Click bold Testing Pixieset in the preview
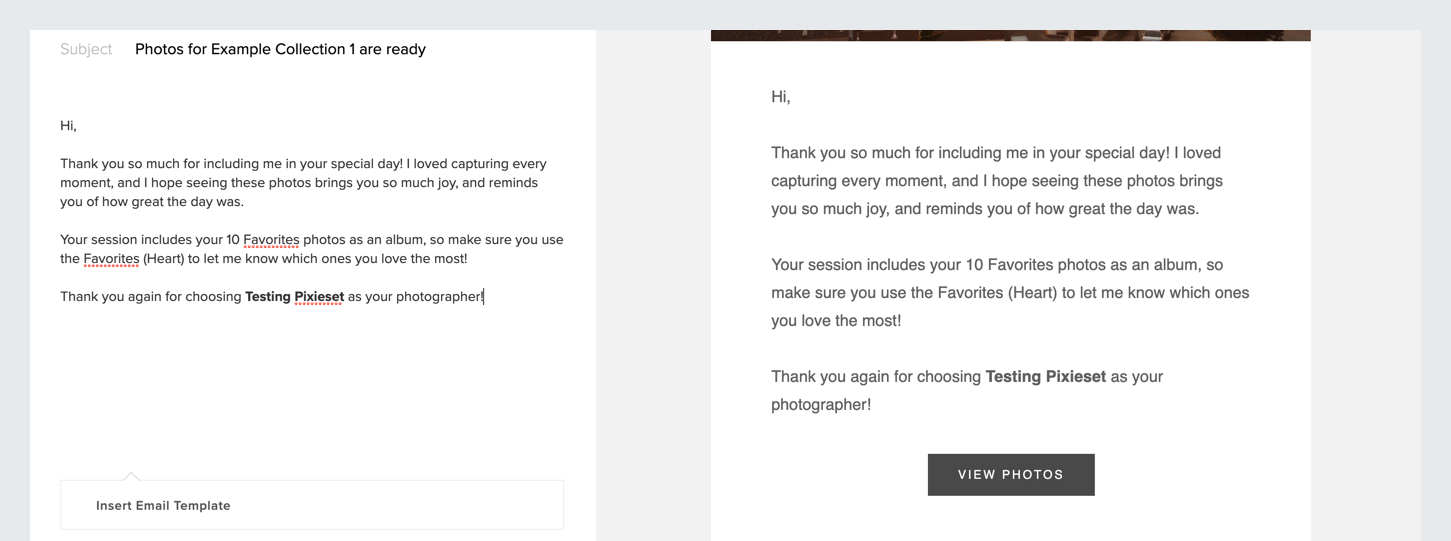 click(1046, 377)
